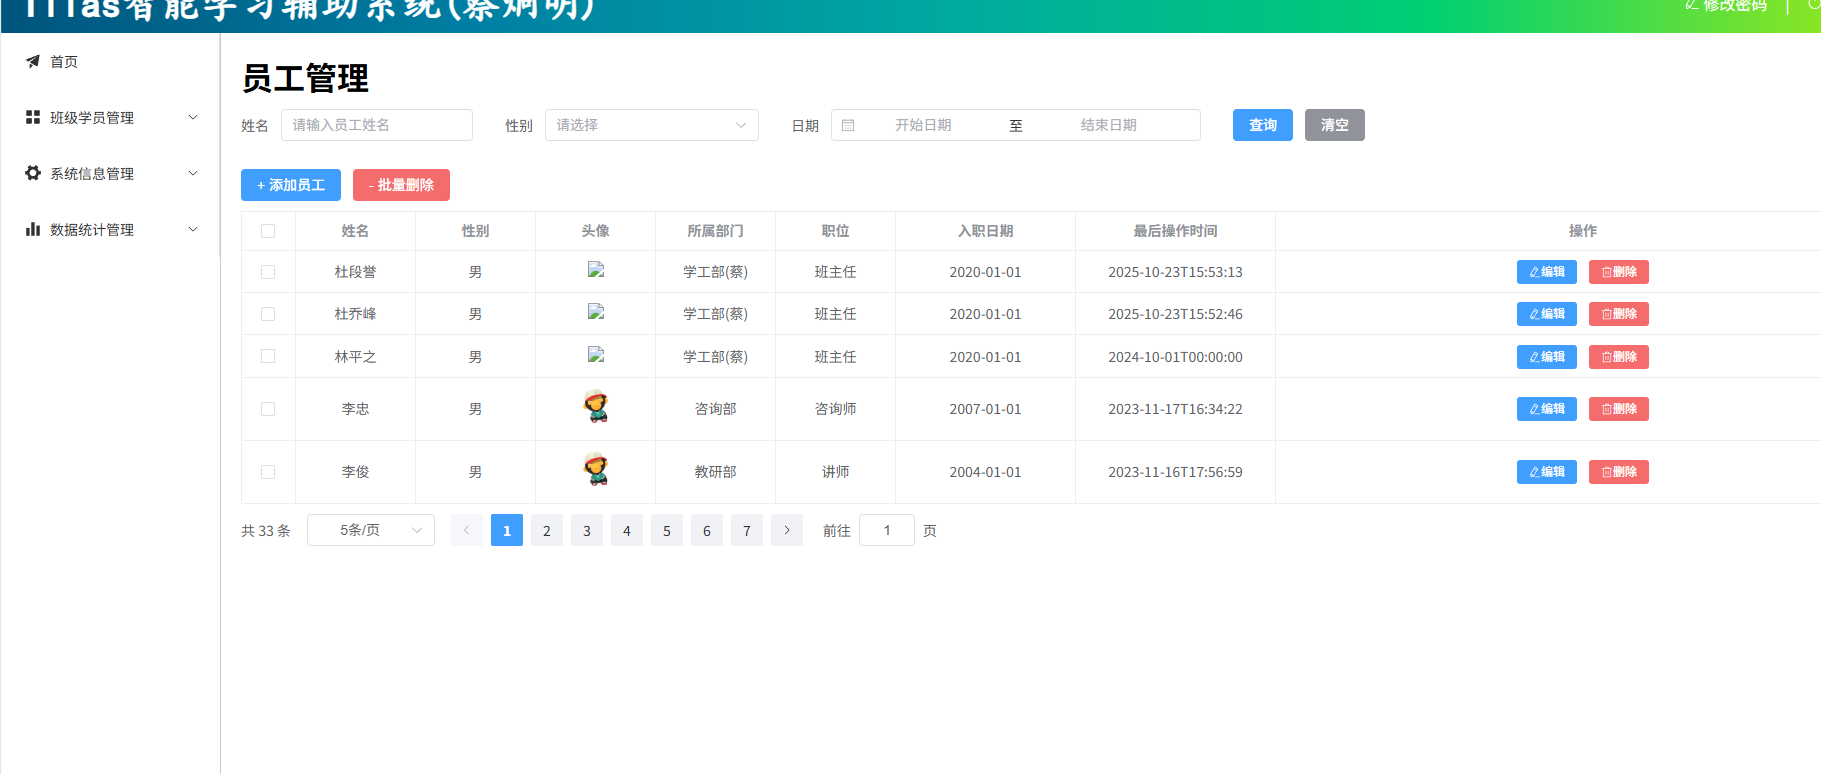1821x774 pixels.
Task: Click the class management grid icon
Action: pyautogui.click(x=33, y=117)
